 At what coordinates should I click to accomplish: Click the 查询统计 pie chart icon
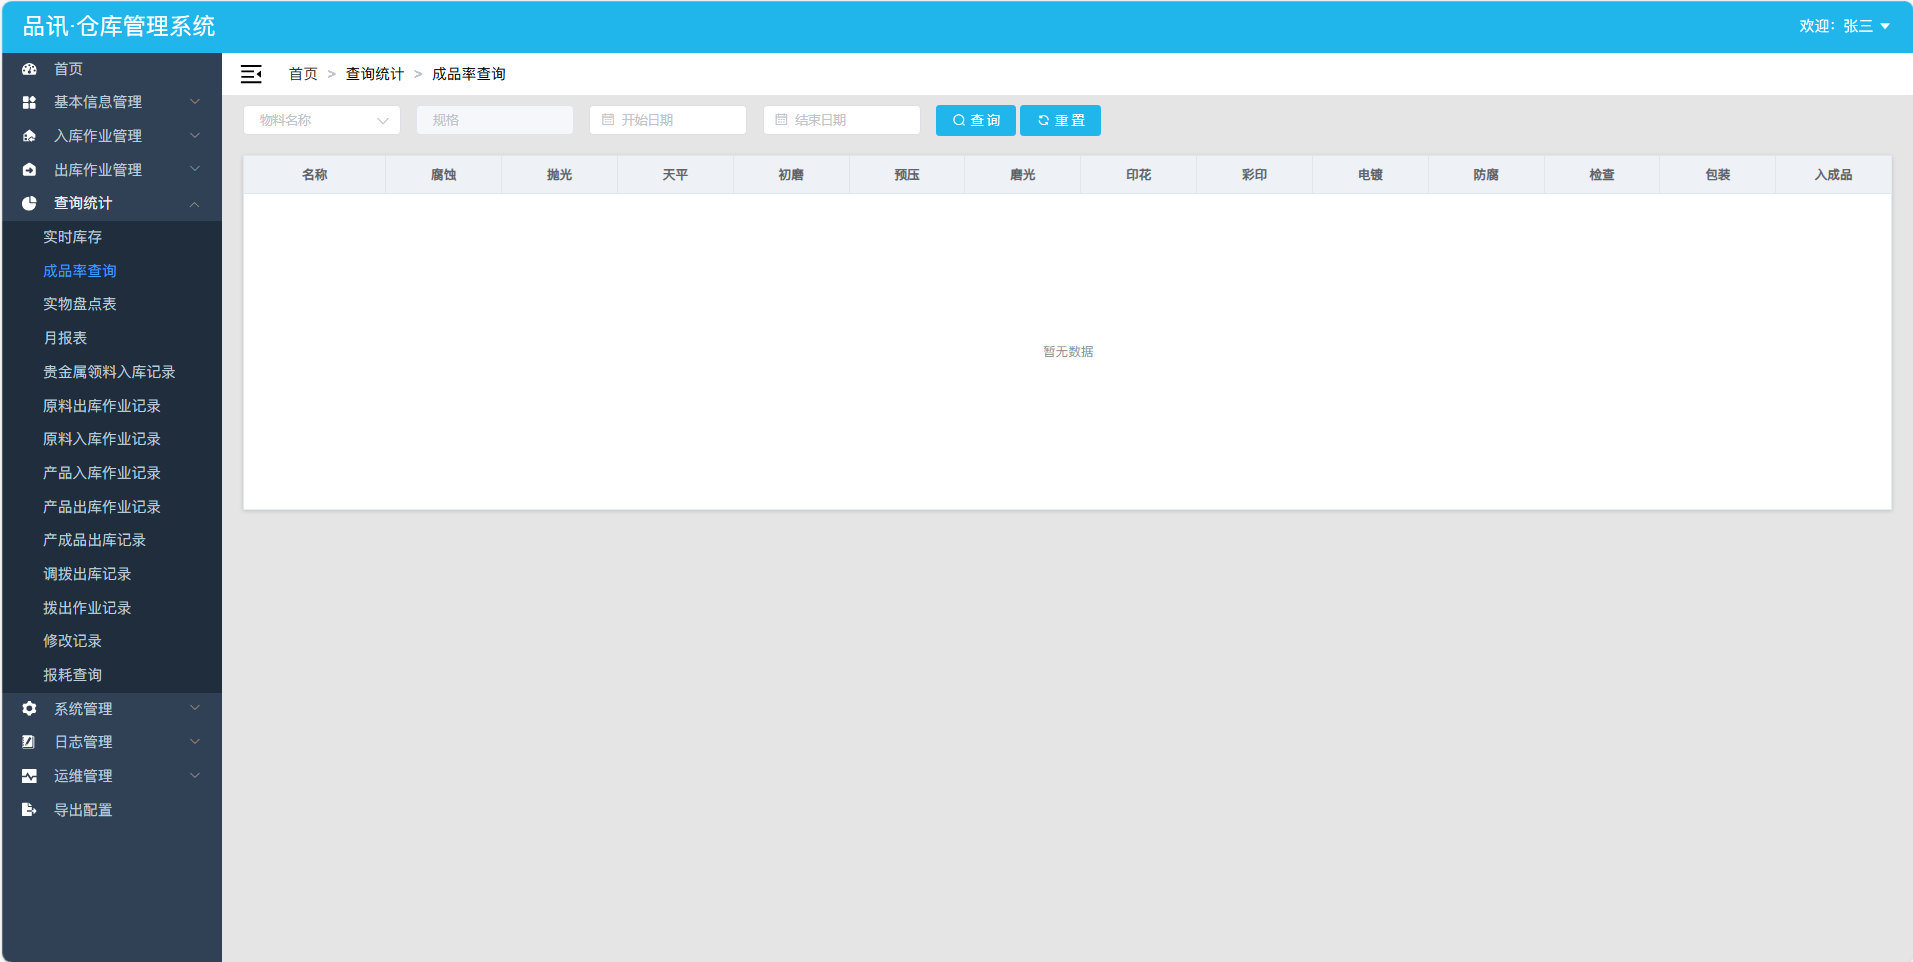coord(29,203)
